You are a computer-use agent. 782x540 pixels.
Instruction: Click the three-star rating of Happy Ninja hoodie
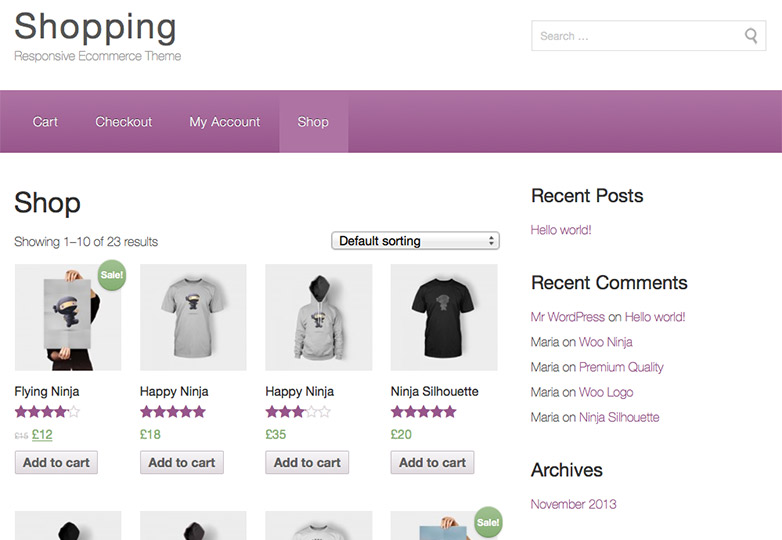click(298, 412)
